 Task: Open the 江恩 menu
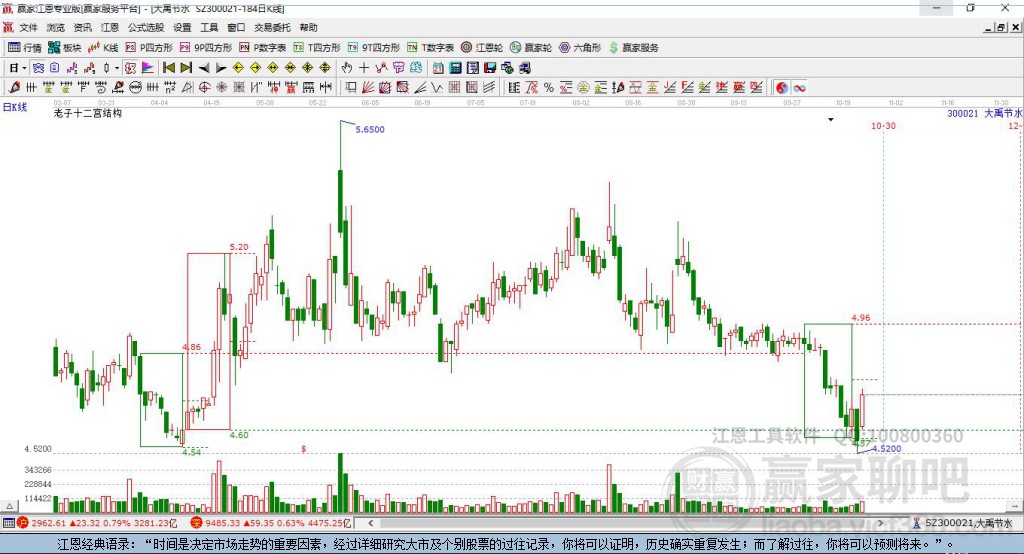coord(110,27)
